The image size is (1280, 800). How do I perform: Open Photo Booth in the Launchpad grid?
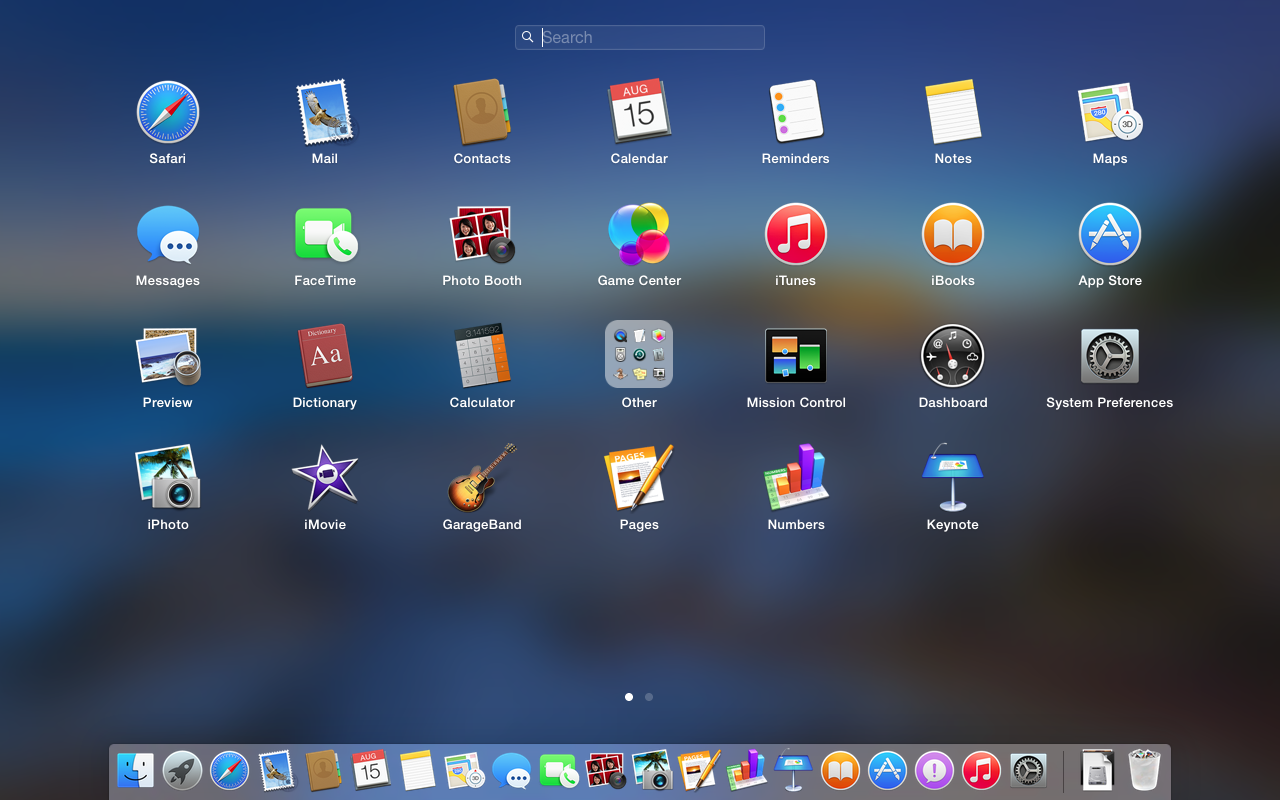482,234
